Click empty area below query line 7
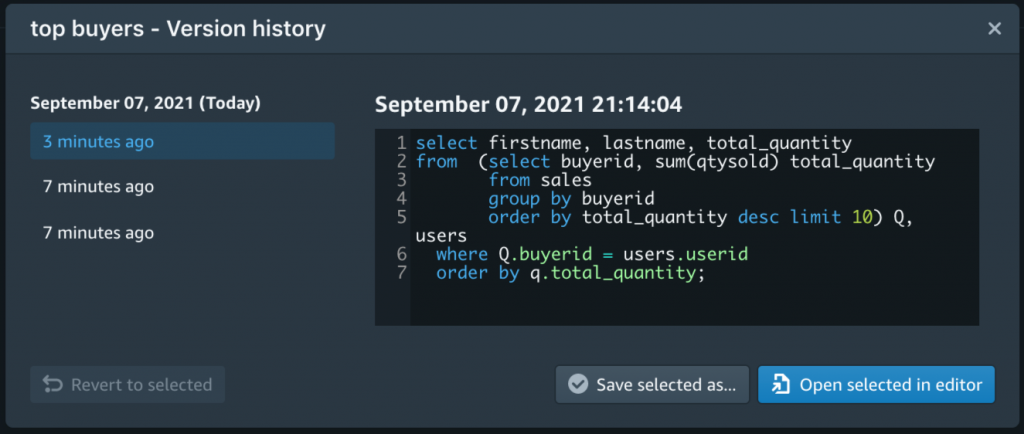Image resolution: width=1024 pixels, height=434 pixels. [x=694, y=303]
